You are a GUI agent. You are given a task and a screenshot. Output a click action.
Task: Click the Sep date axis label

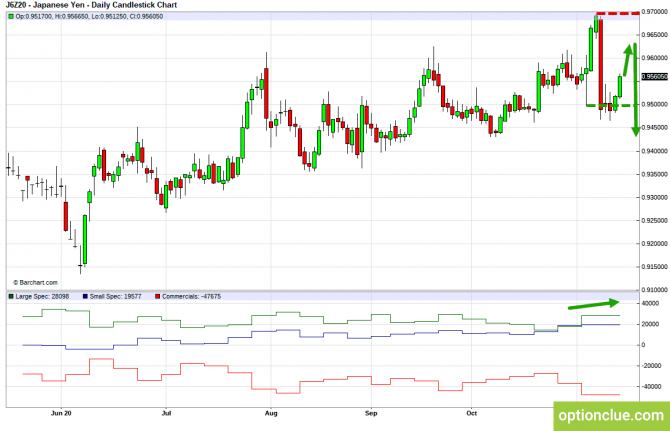(x=371, y=413)
